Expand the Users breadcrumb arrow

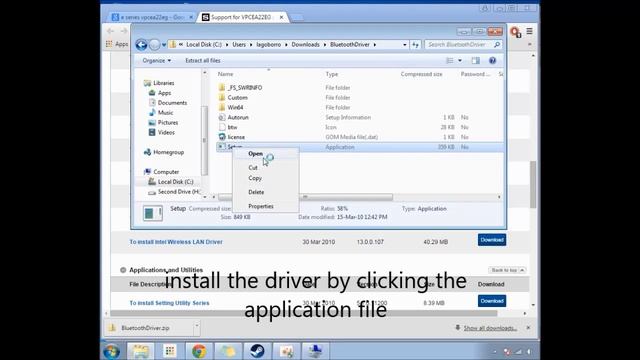pos(251,44)
